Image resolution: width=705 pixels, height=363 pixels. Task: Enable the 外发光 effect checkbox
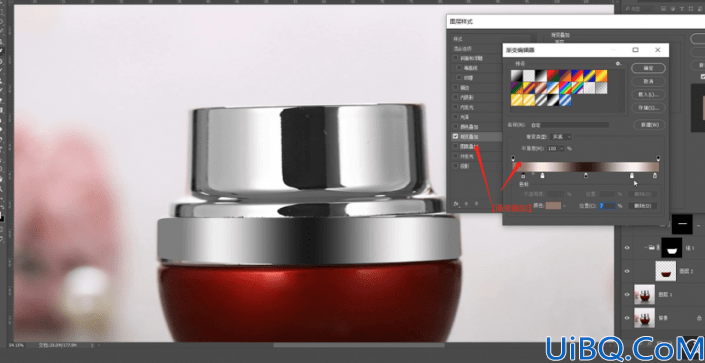455,156
